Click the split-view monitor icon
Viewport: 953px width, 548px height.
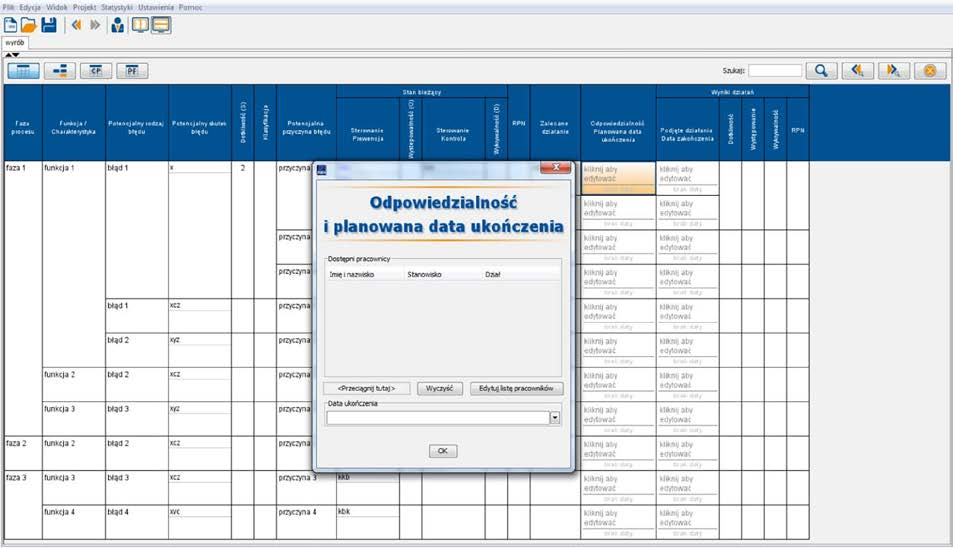tap(140, 25)
